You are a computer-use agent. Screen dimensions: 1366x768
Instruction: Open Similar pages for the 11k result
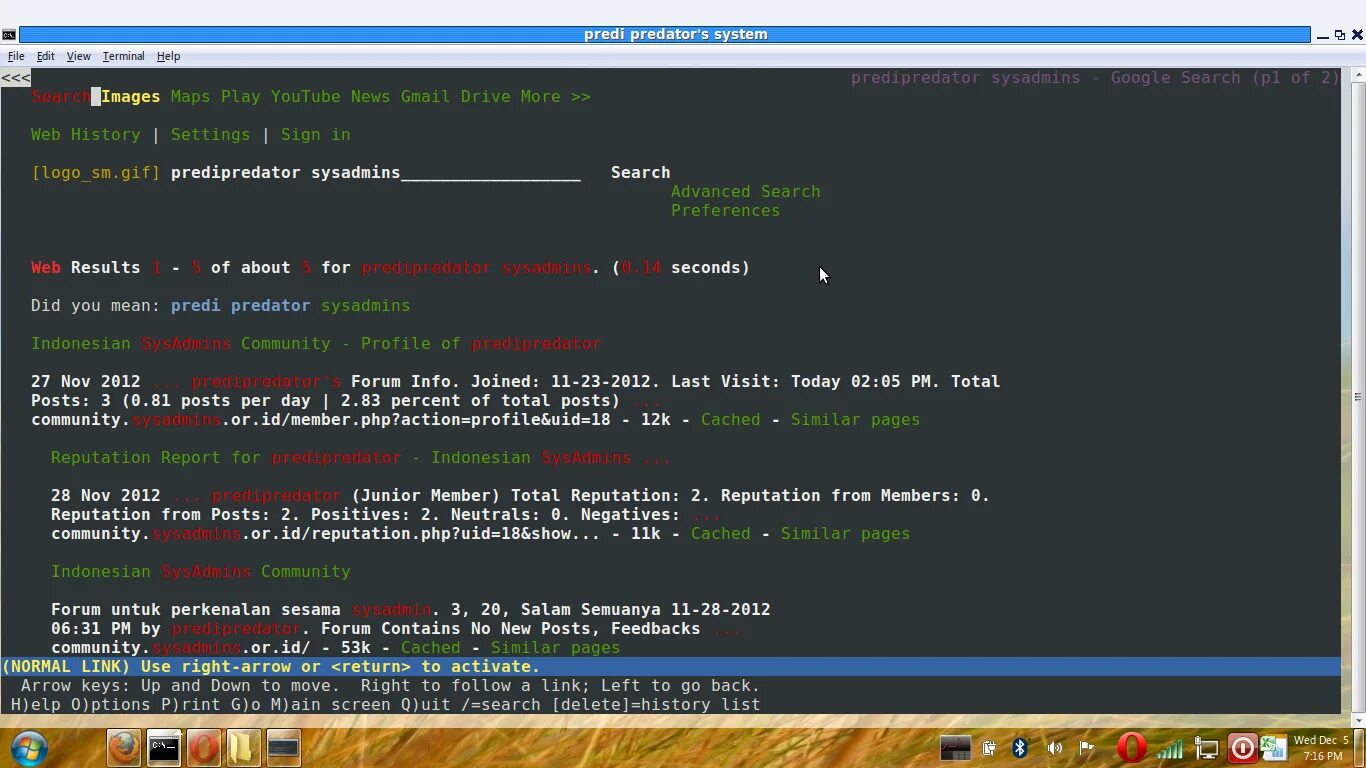[845, 534]
